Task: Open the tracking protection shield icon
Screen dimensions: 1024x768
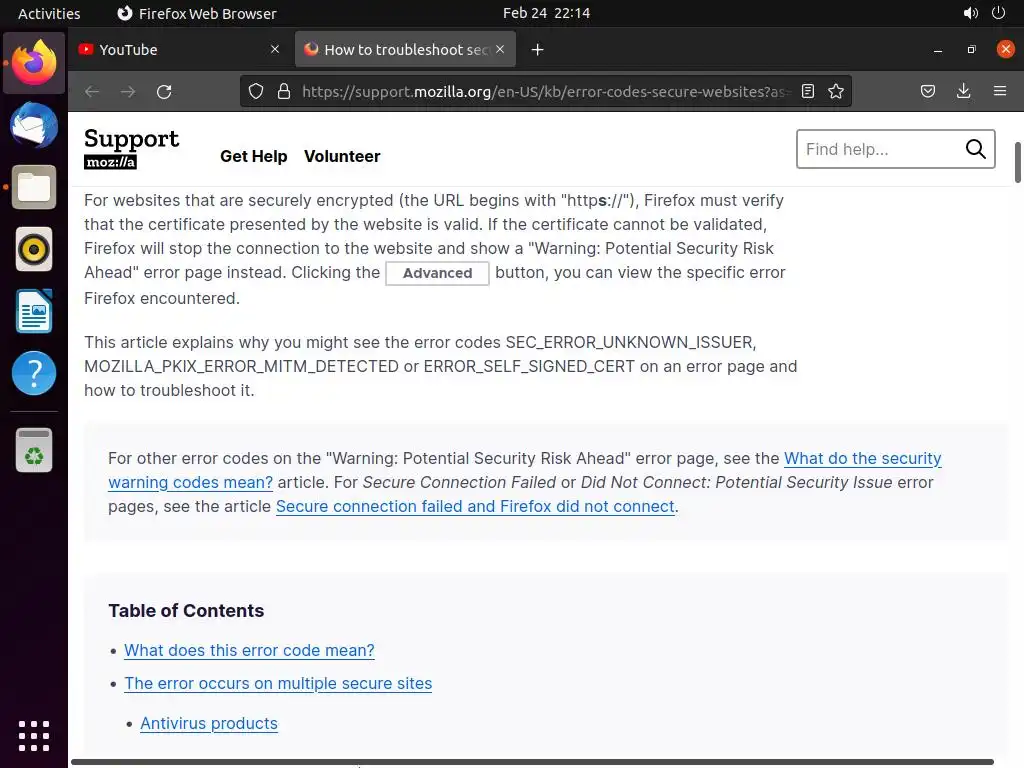Action: click(x=256, y=91)
